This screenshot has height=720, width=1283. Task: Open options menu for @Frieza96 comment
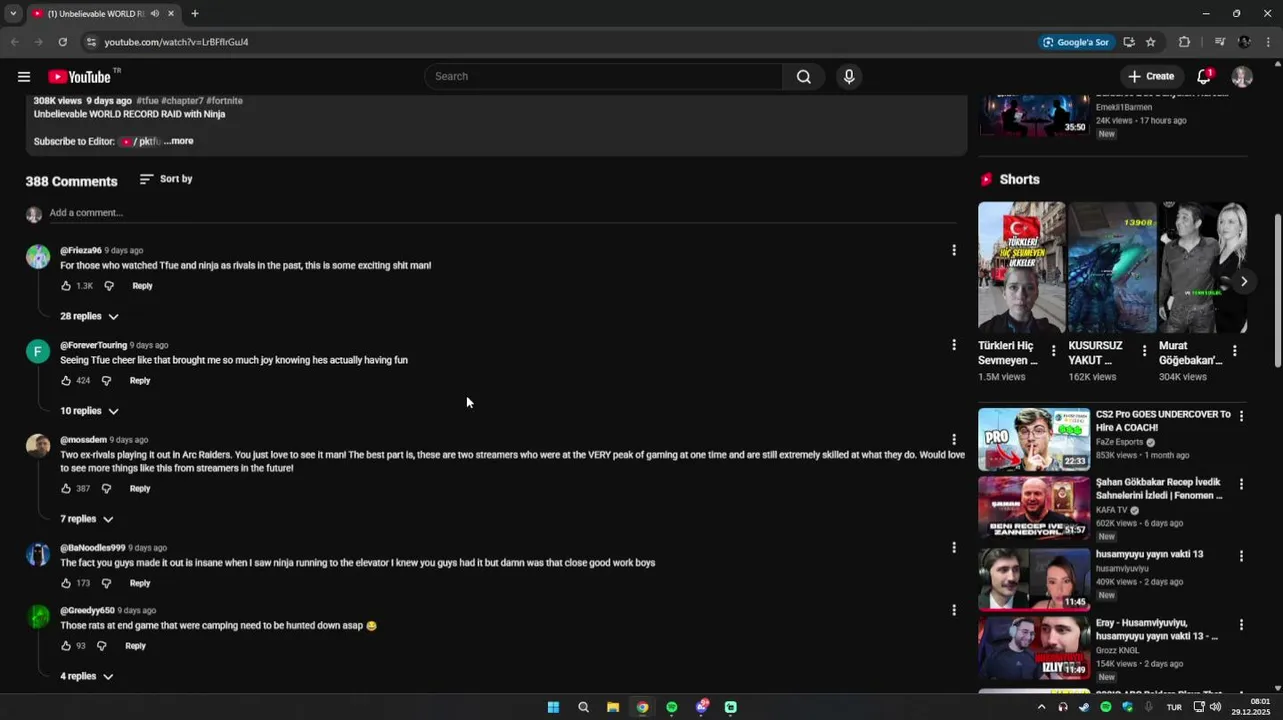953,250
